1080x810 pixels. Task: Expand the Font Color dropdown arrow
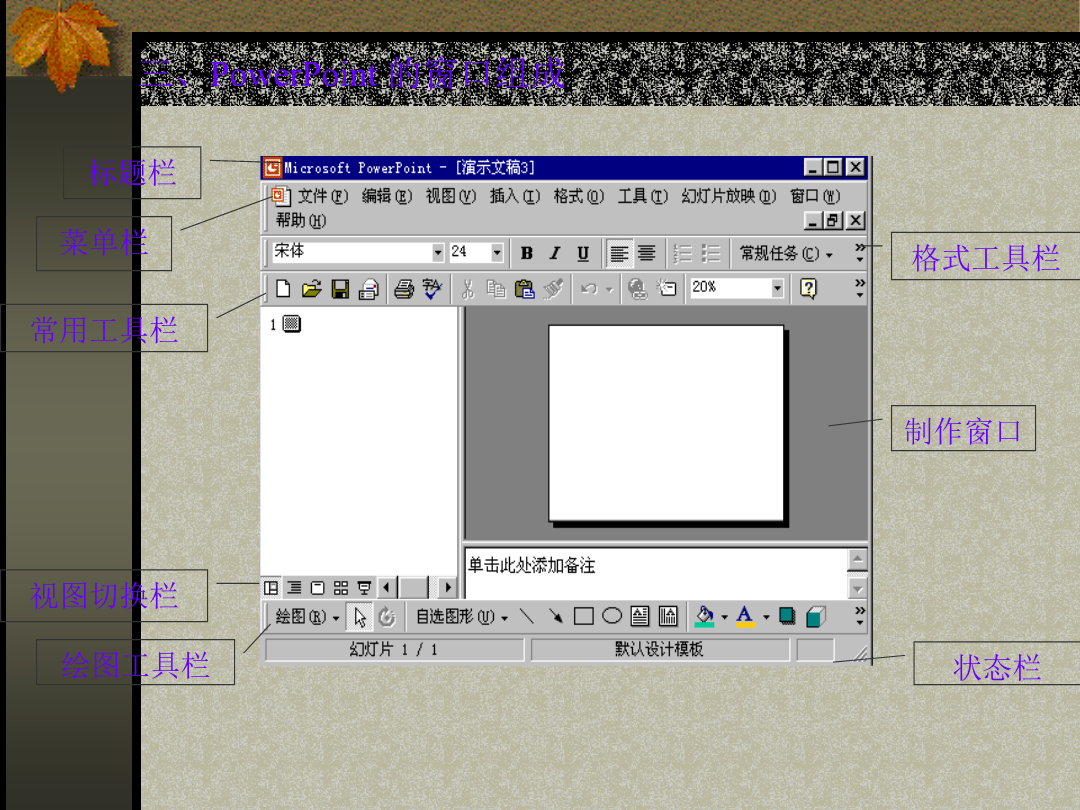[766, 616]
